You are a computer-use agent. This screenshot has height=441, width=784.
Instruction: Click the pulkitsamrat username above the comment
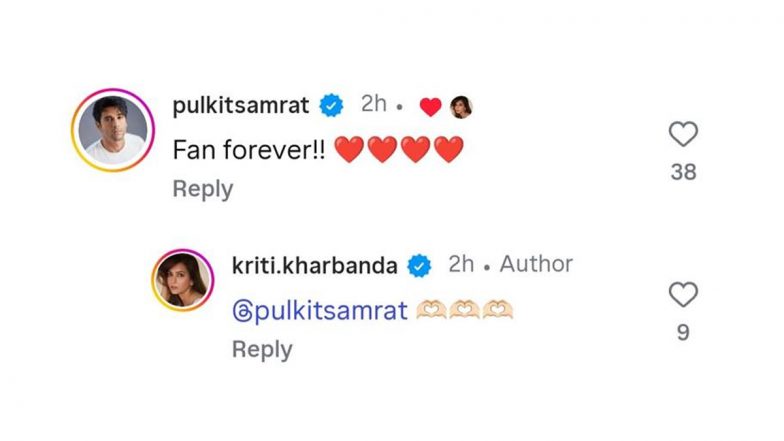(x=241, y=106)
